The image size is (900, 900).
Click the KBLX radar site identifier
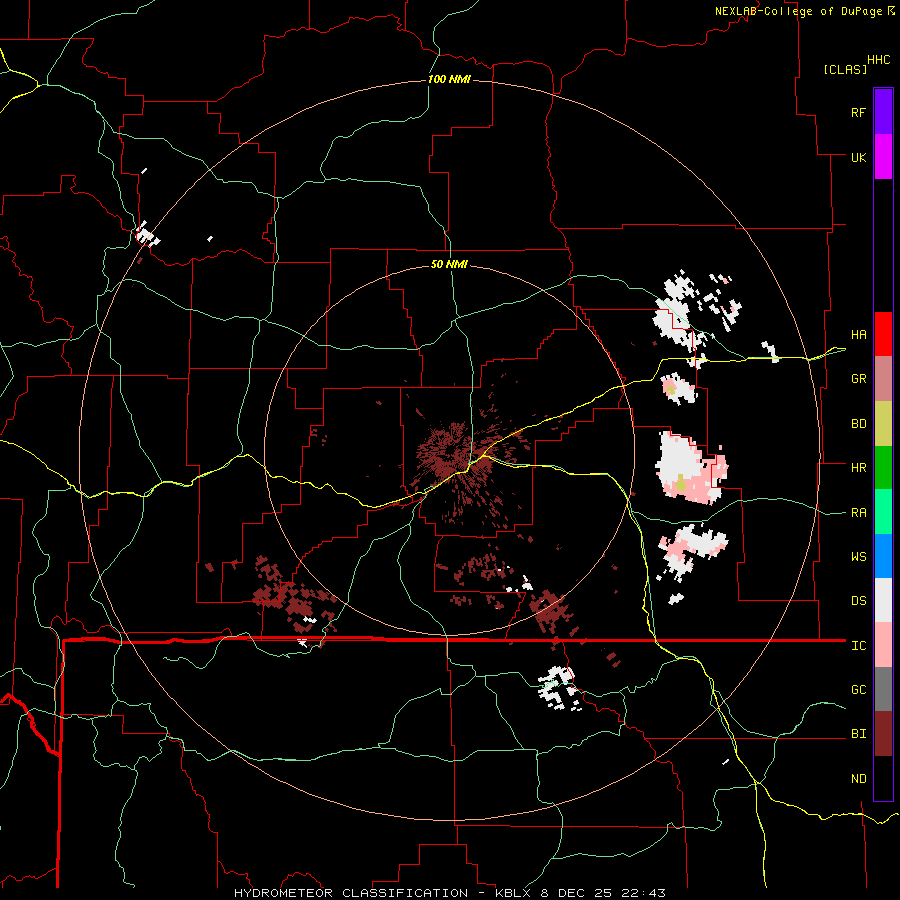515,893
